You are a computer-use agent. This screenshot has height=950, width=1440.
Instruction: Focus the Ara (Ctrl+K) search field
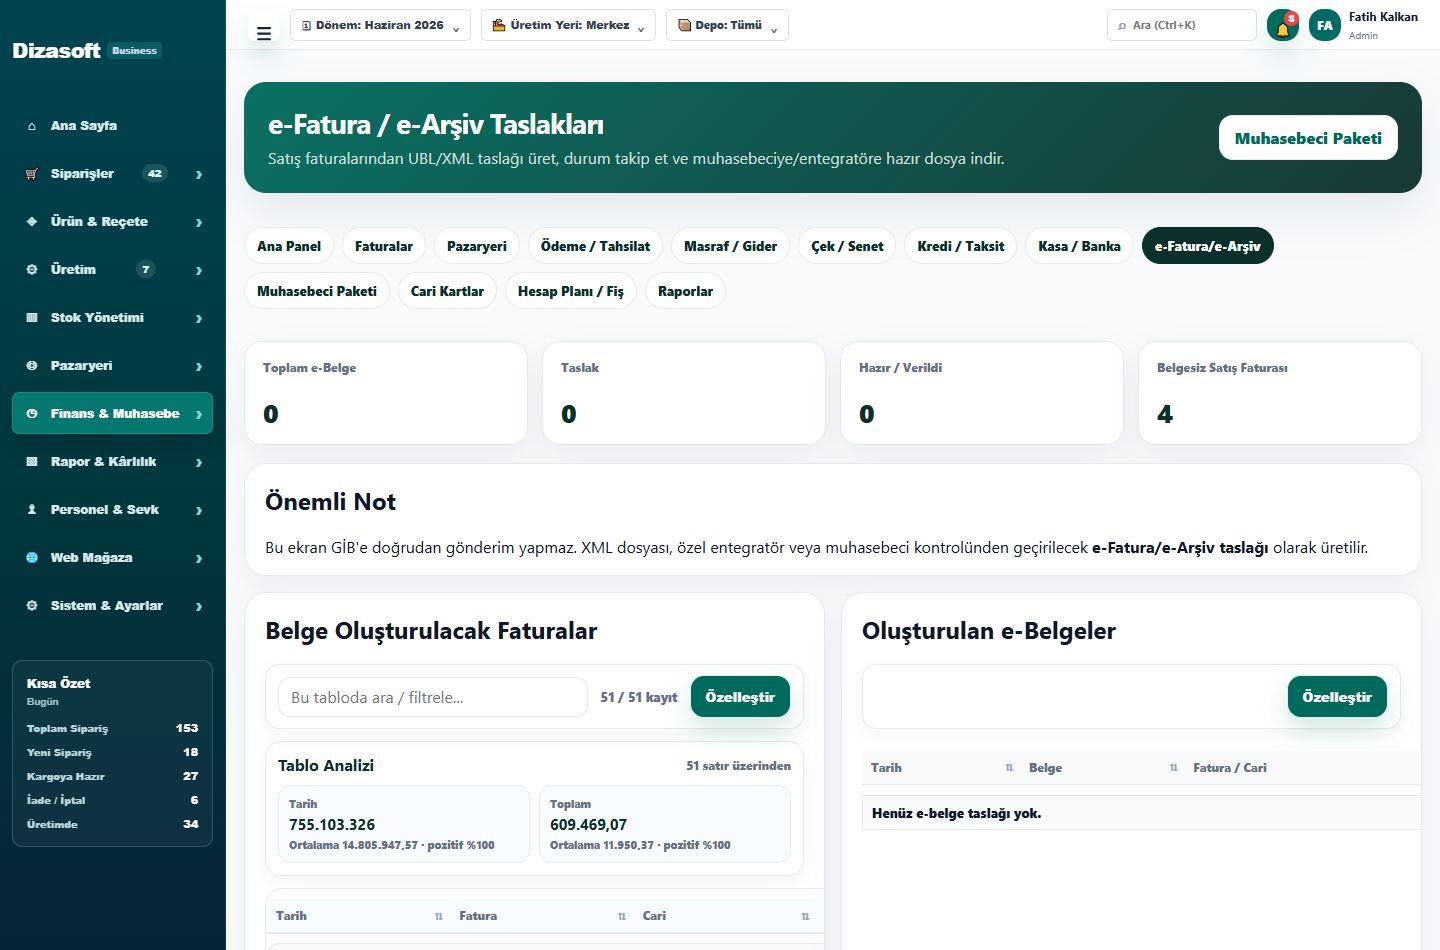click(x=1182, y=25)
